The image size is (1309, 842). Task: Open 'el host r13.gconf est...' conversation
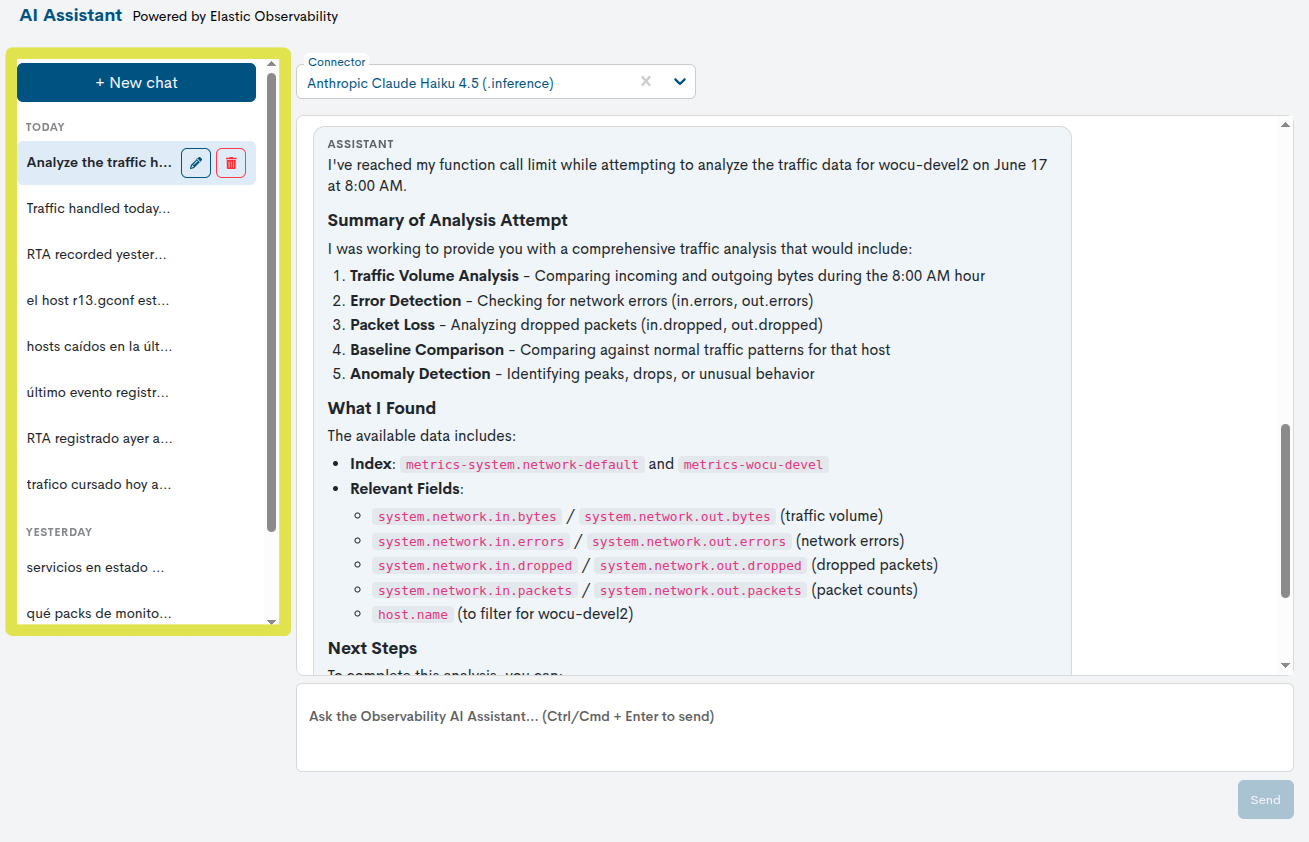(x=98, y=301)
